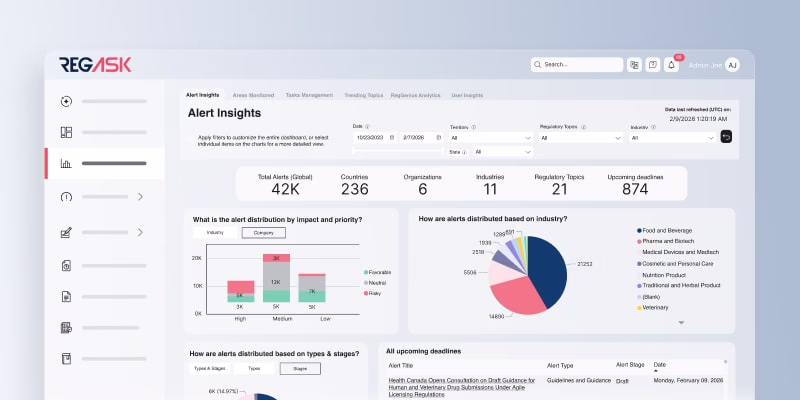Click the Alert Title column header
The width and height of the screenshot is (800, 400).
pyautogui.click(x=401, y=365)
